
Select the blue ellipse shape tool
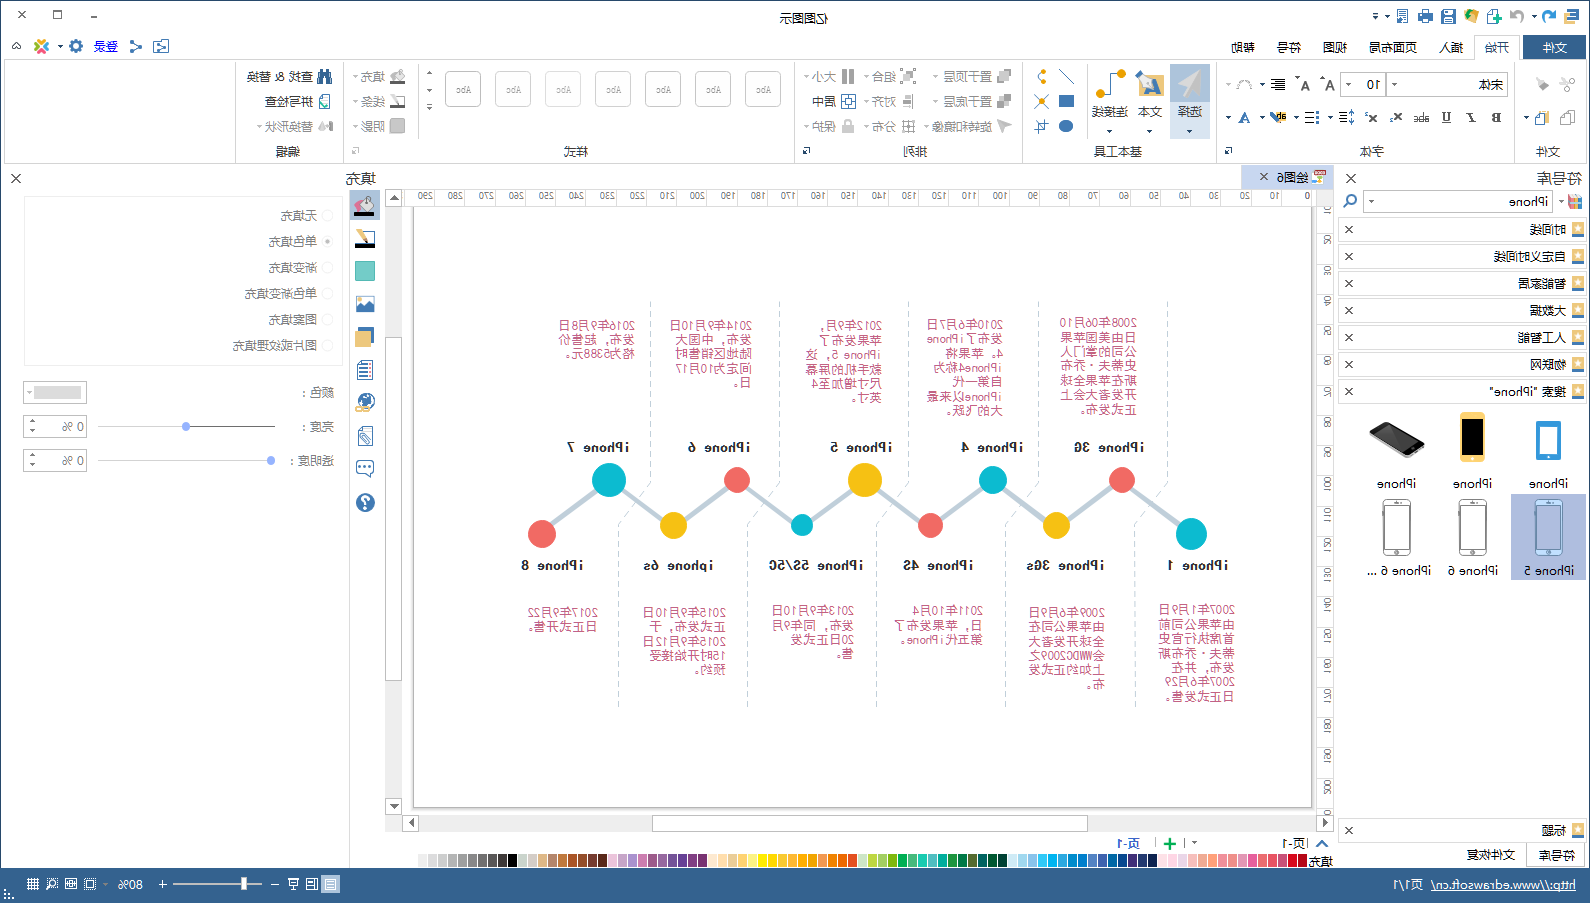pos(1066,126)
